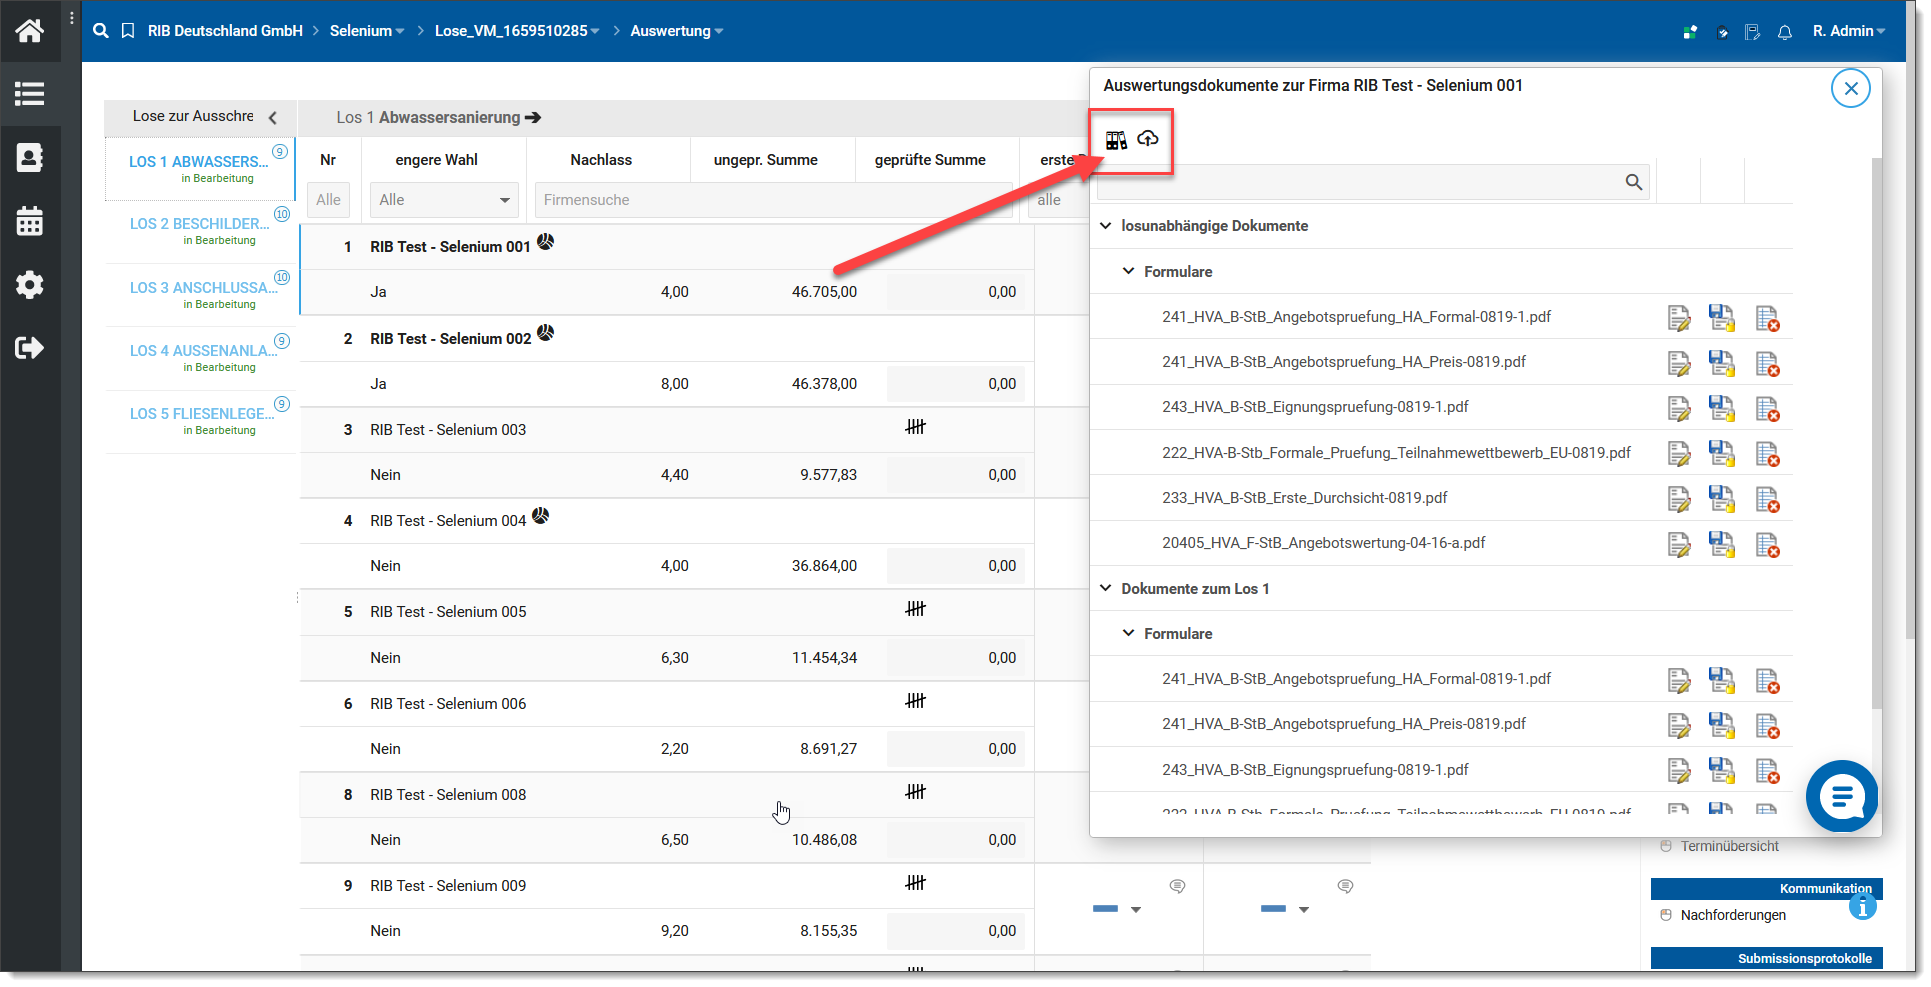Select LOS 1 ABWASSERS... lot tab
The image size is (1931, 987).
[200, 168]
